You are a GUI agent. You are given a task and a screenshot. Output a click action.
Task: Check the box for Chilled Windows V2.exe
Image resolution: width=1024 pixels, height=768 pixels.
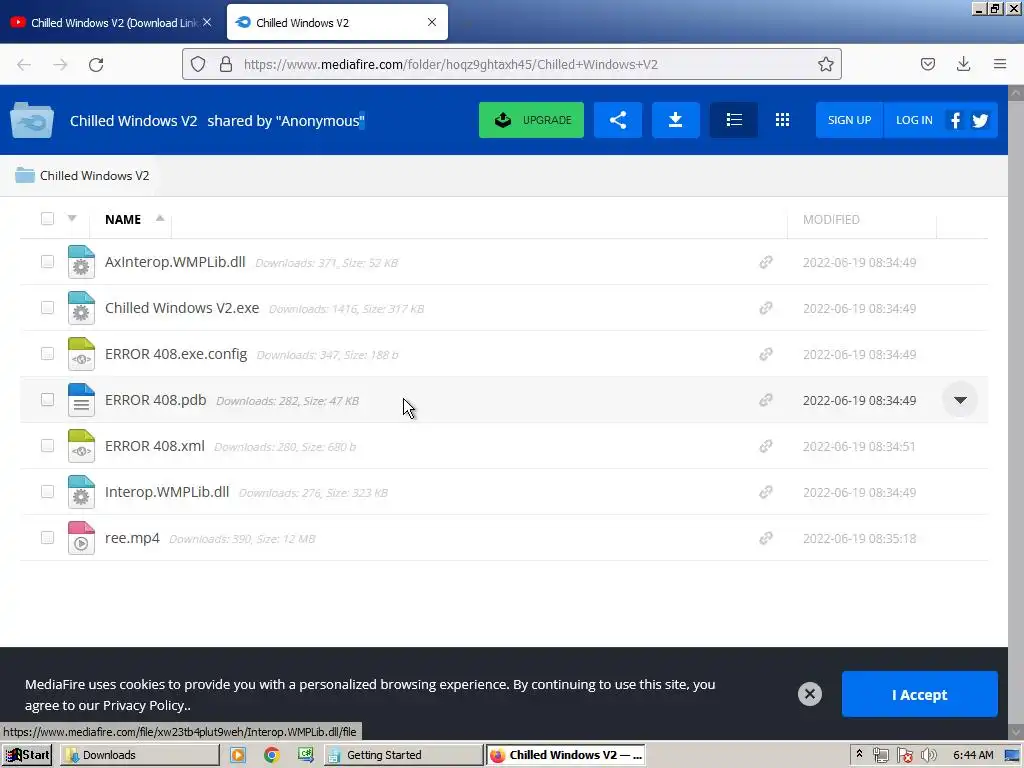pyautogui.click(x=47, y=307)
